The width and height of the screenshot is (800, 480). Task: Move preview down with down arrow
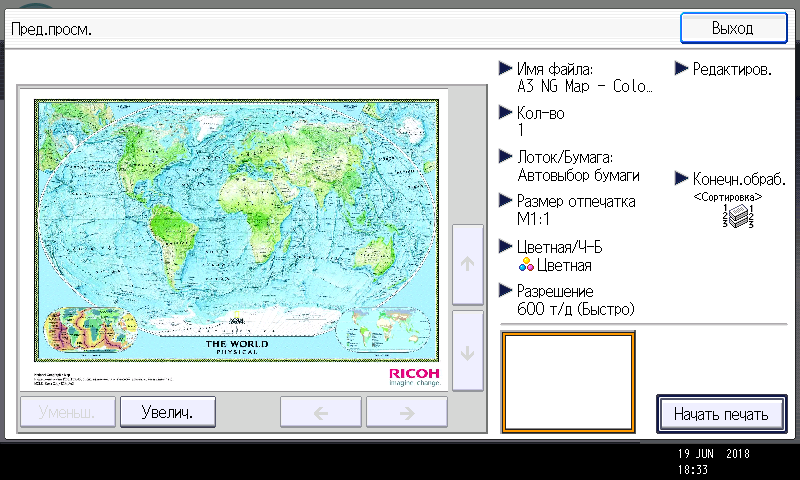(x=467, y=351)
